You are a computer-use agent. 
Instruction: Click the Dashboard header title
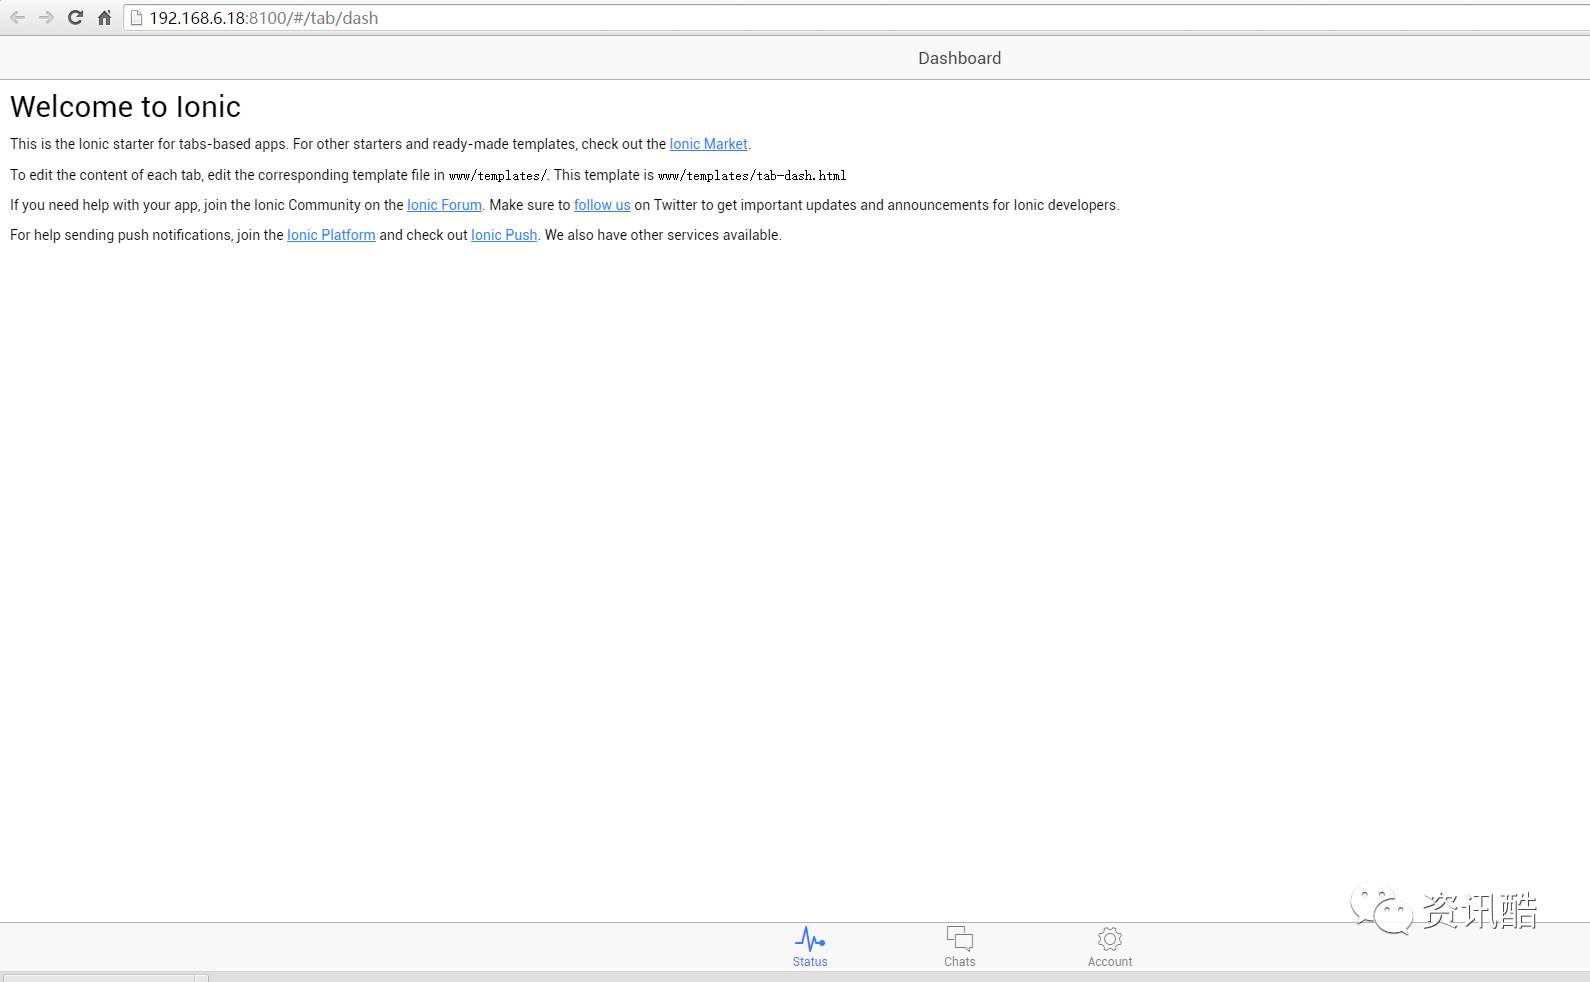click(960, 58)
